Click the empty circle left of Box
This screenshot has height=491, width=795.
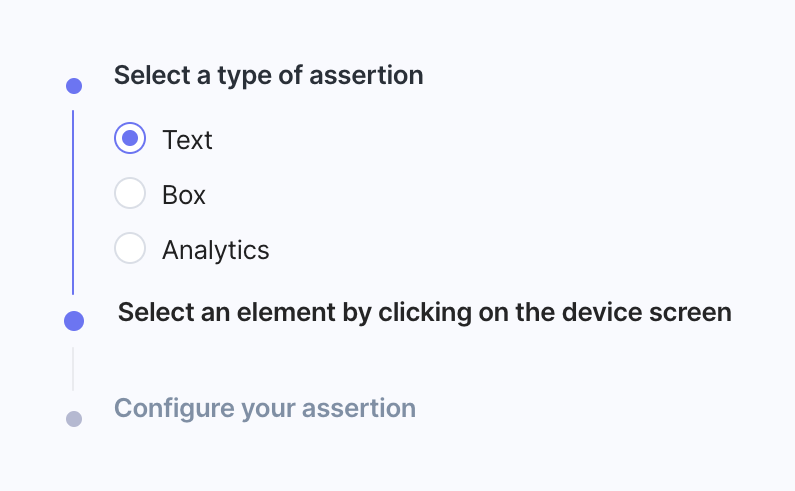tap(130, 193)
